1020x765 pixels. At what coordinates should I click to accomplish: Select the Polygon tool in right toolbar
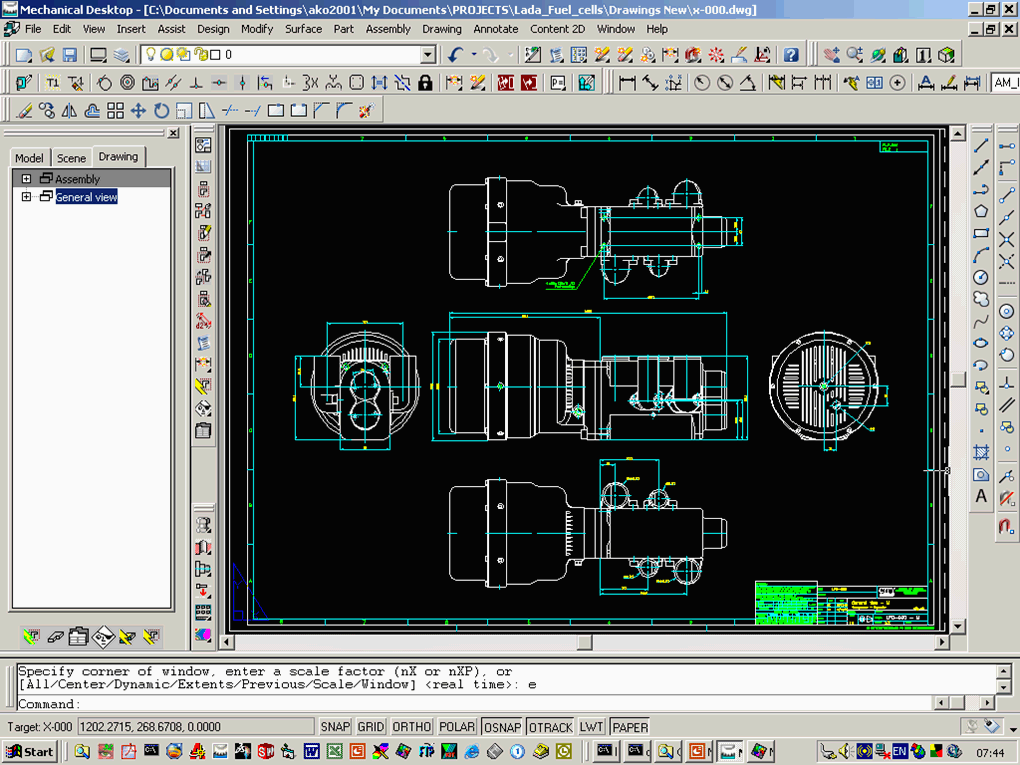[981, 211]
